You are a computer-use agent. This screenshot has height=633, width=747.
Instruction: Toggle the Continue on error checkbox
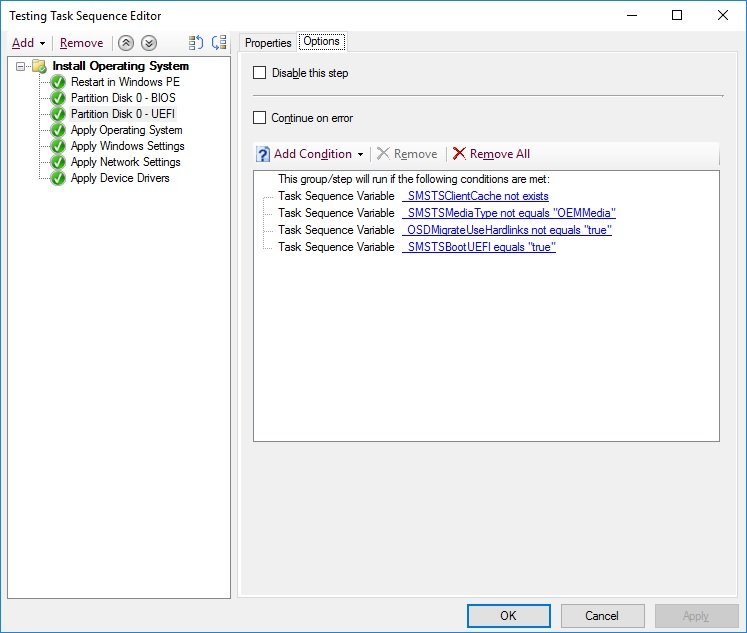point(260,118)
